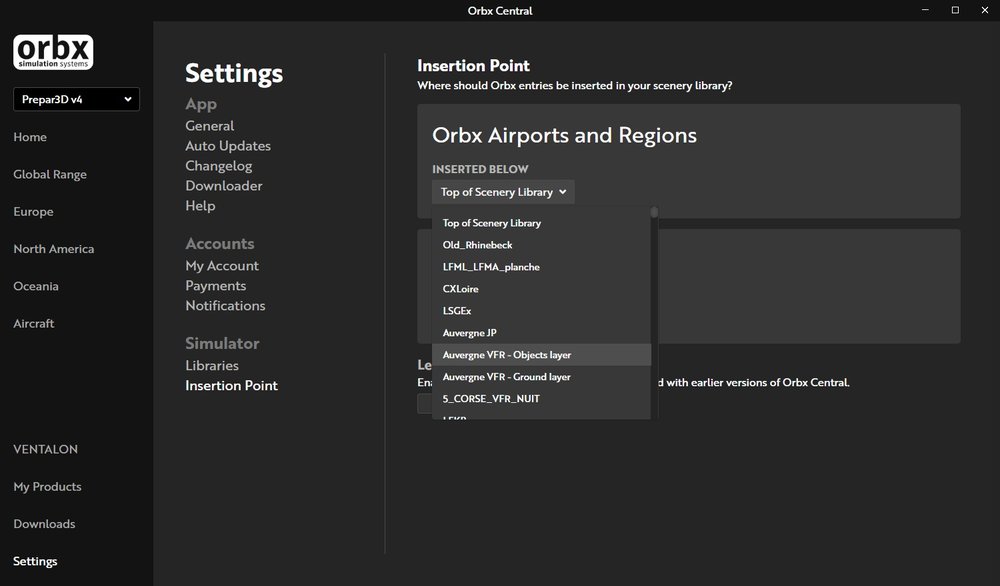
Task: Choose LSGEx from the list
Action: 541,311
